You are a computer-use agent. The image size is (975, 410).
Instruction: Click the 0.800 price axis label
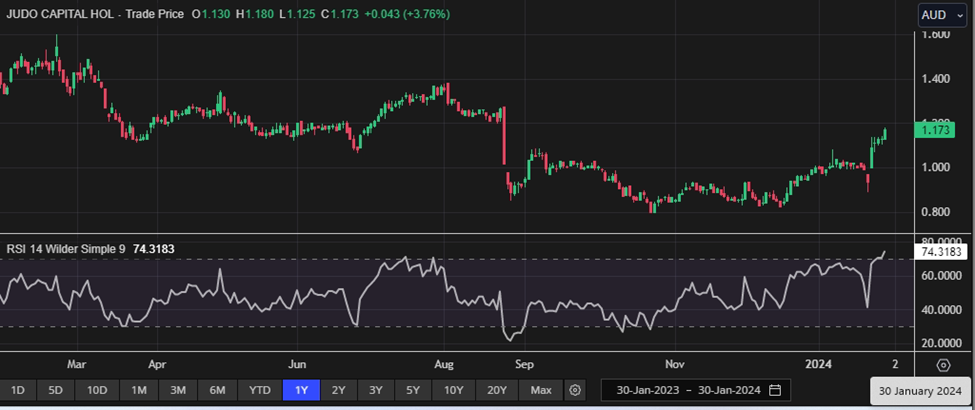click(x=936, y=212)
